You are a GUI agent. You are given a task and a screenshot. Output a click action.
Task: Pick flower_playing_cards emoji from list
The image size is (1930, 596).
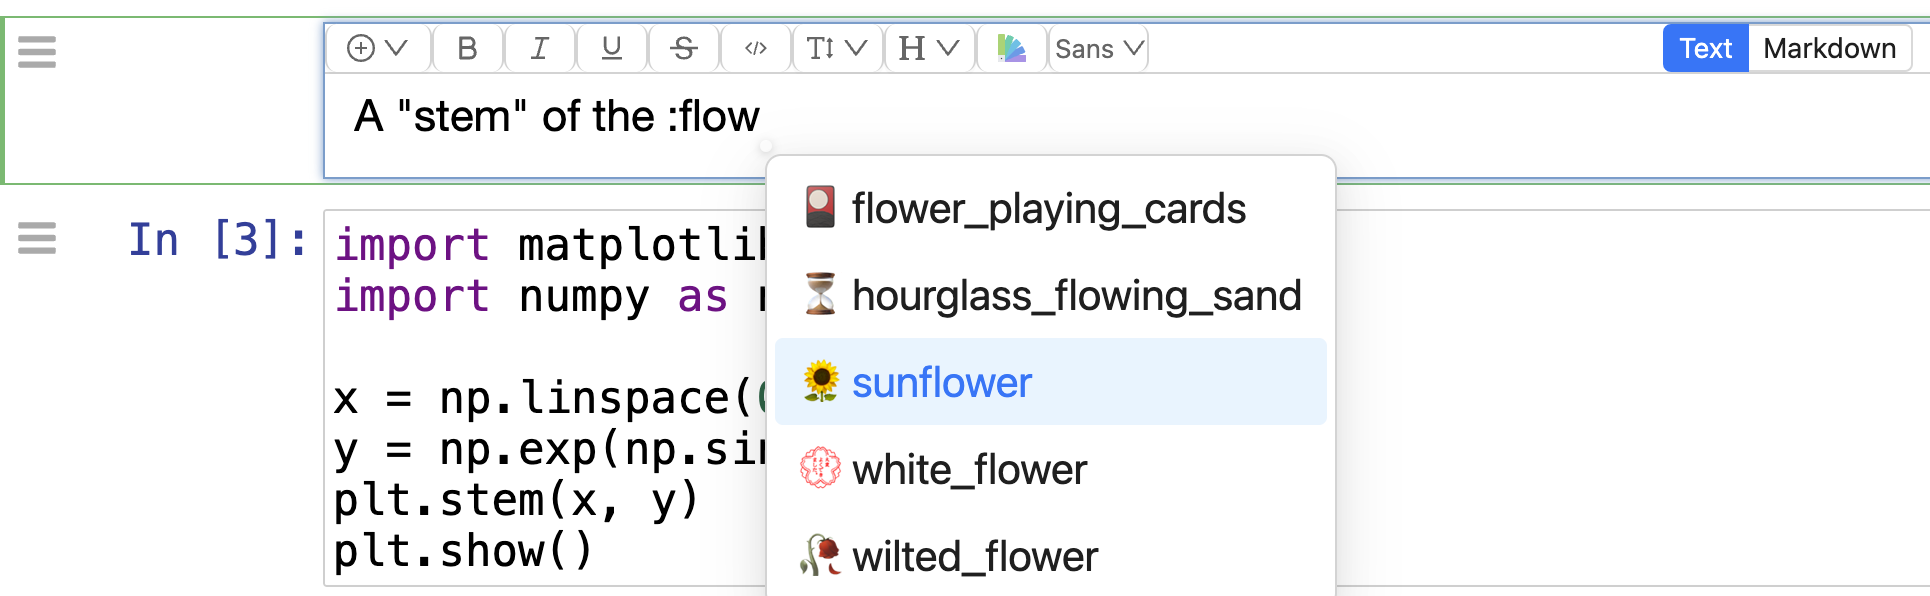1050,209
